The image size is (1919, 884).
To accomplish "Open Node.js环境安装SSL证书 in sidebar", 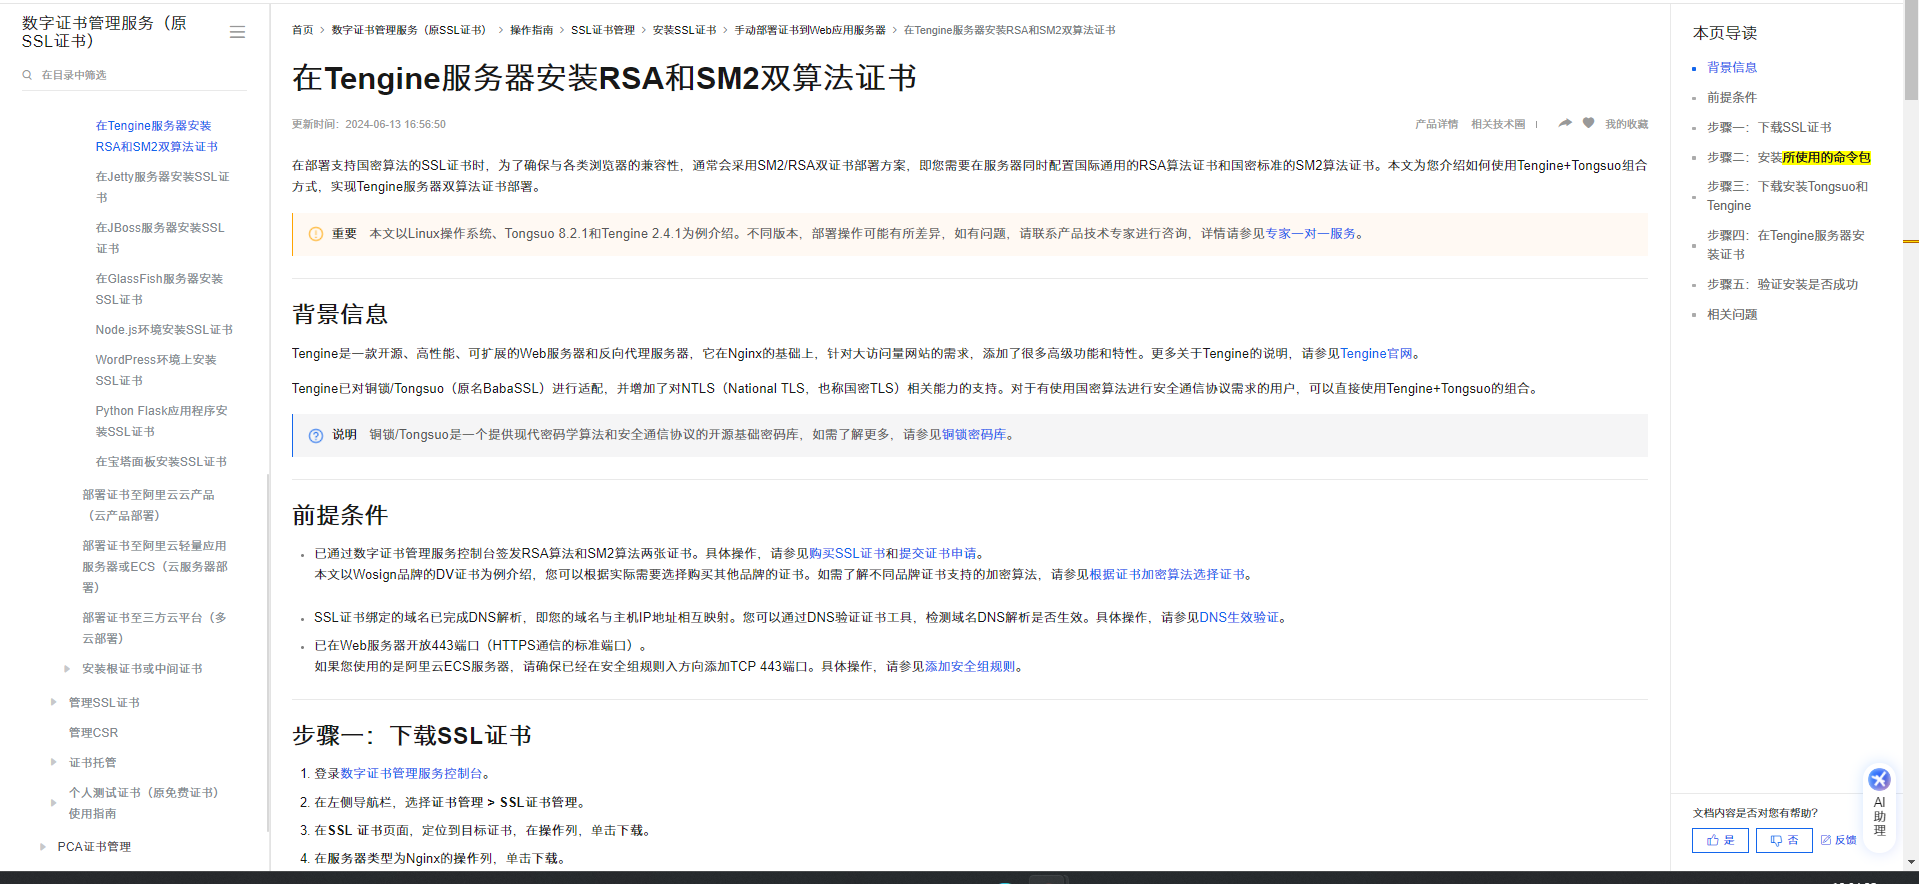I will (164, 330).
